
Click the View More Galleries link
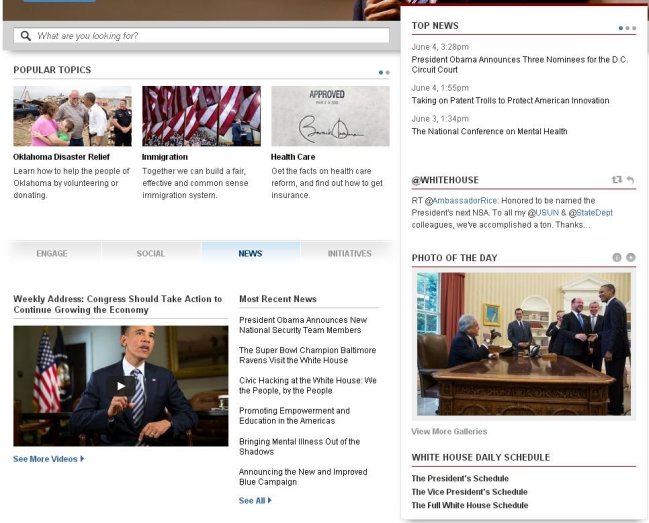point(449,431)
